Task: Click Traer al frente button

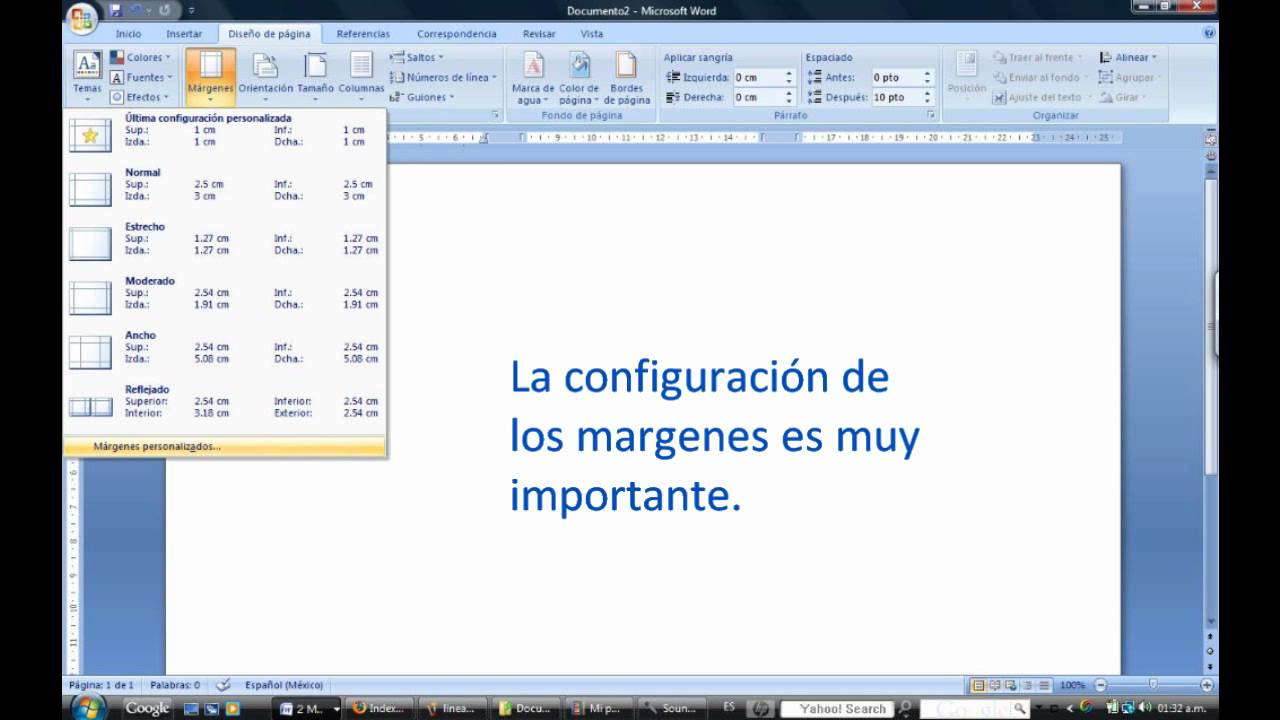Action: [x=1038, y=58]
